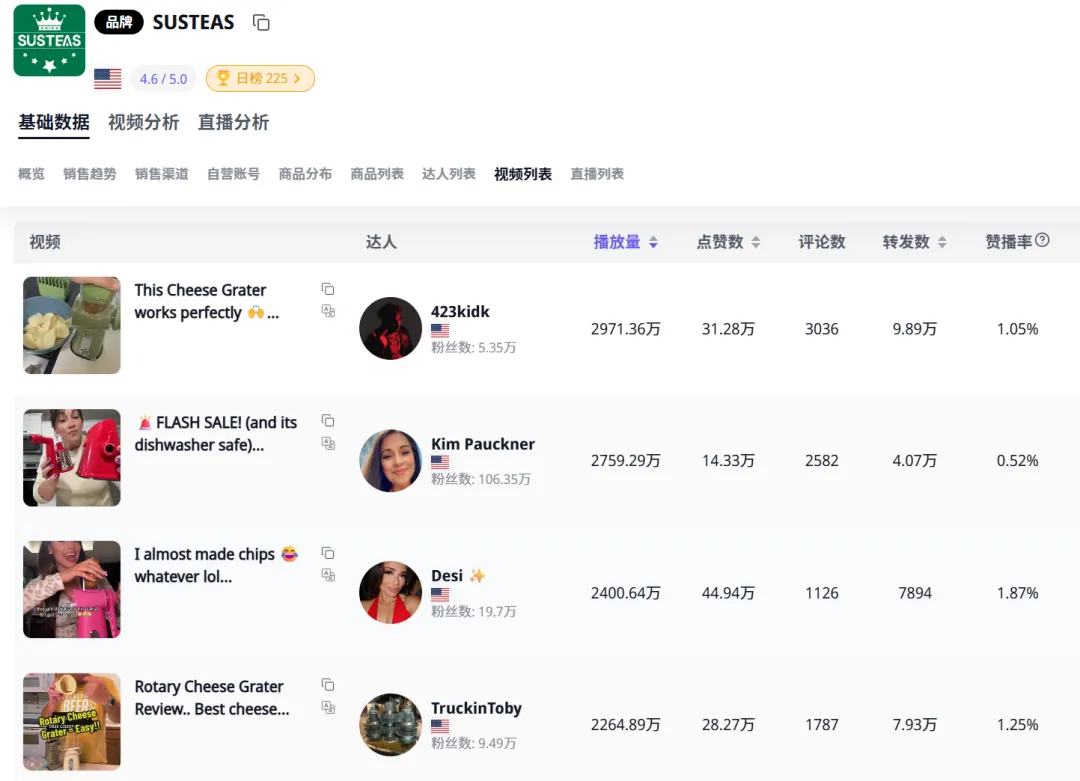Open the TruckinToby creator name
This screenshot has width=1080, height=781.
pos(476,708)
